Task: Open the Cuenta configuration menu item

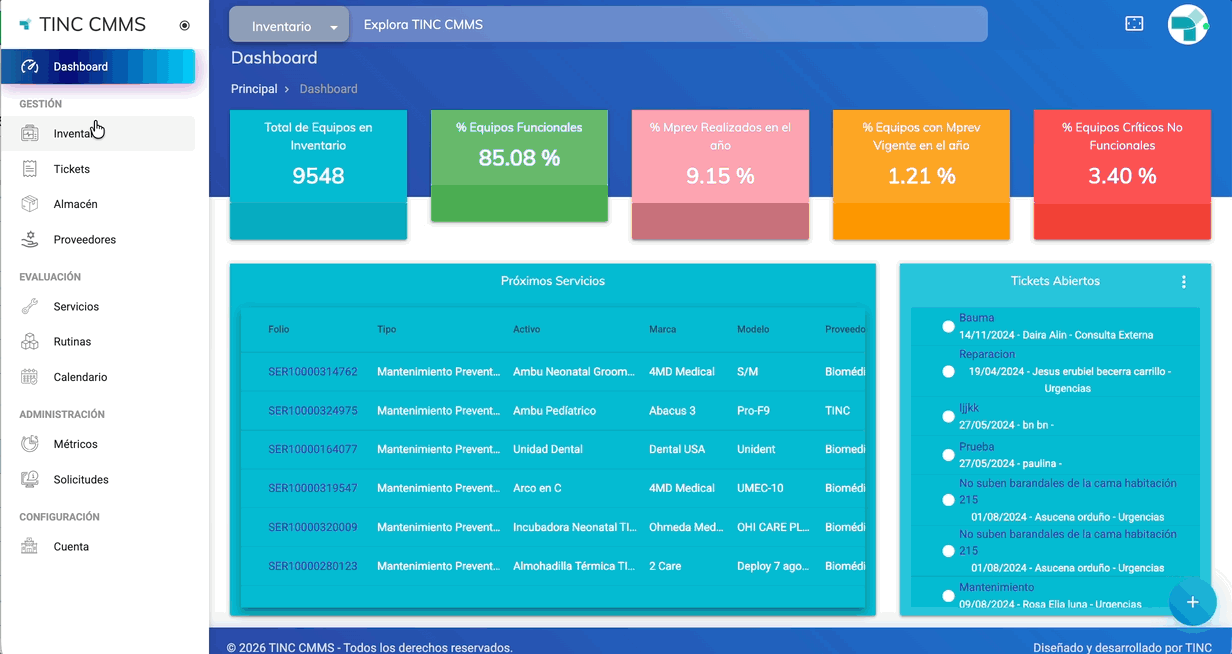Action: coord(71,547)
